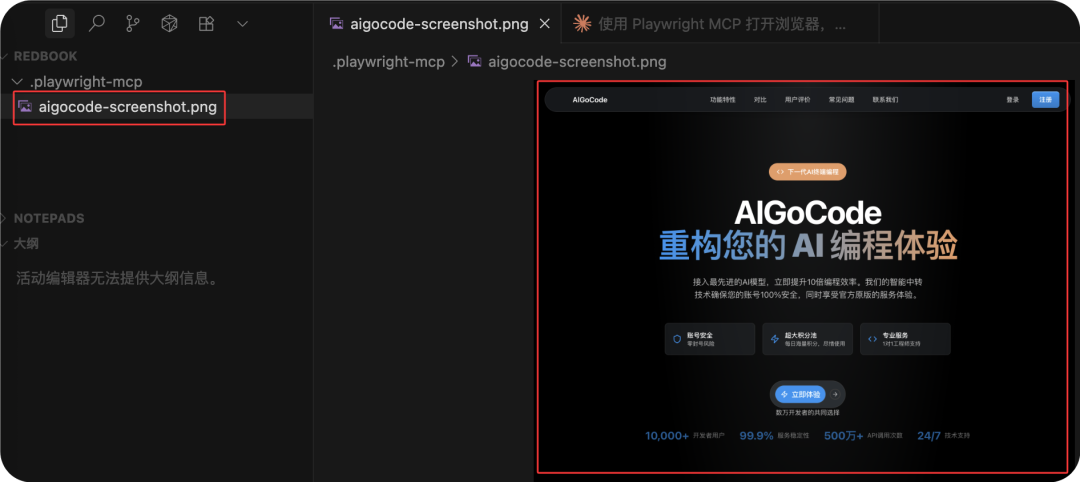Click .playwright-mcp in the breadcrumb

(x=388, y=62)
